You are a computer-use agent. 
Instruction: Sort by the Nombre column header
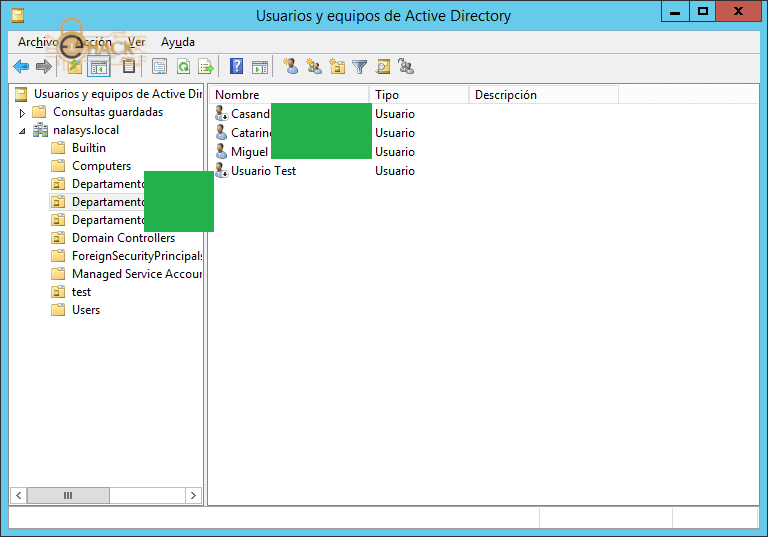click(289, 95)
